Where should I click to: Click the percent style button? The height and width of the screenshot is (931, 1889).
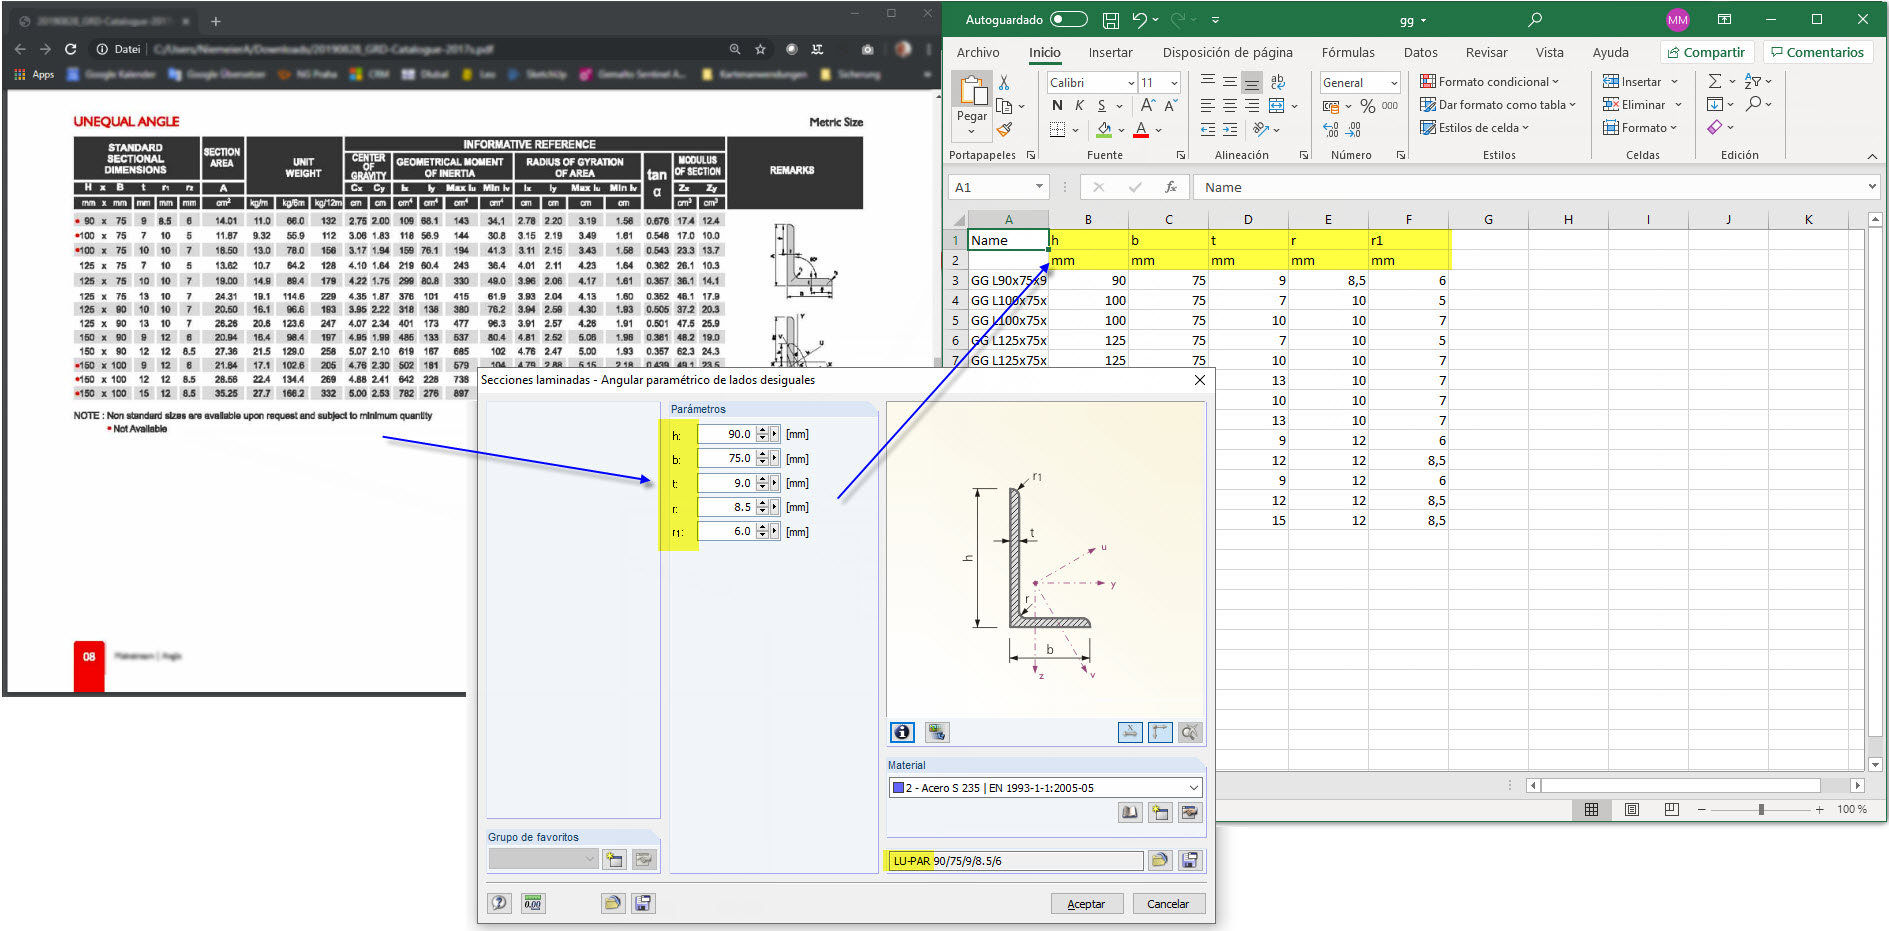(1367, 106)
